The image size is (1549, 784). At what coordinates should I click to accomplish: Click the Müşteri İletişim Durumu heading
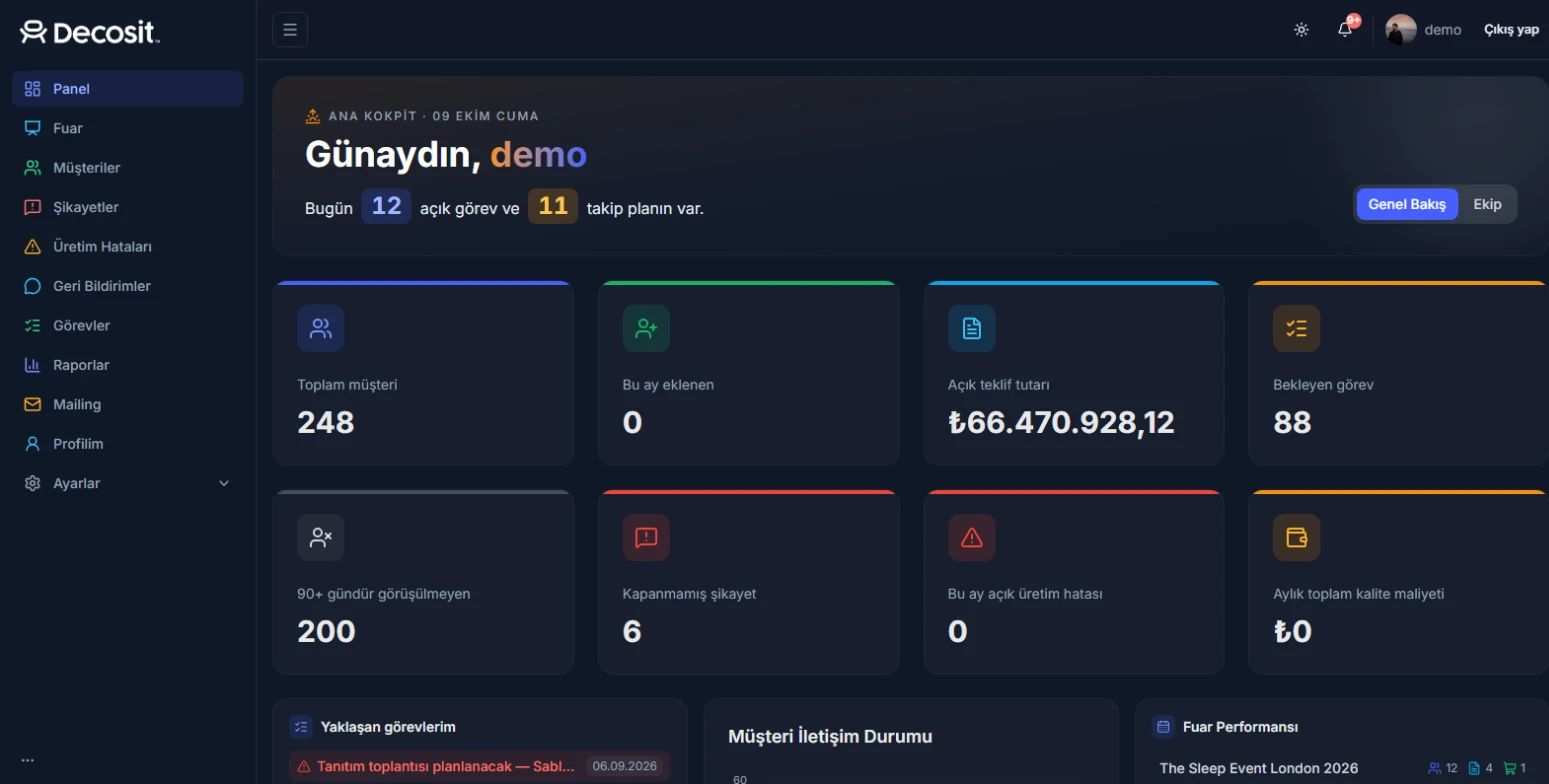point(830,737)
